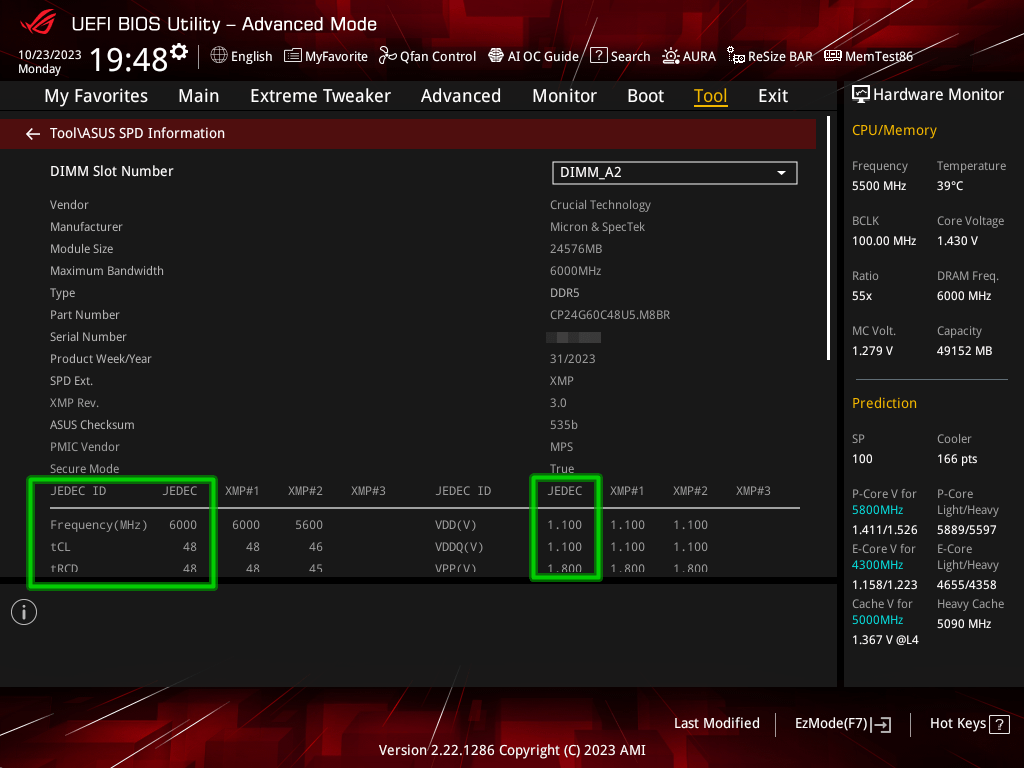
Task: Open the My Favorites tab
Action: (96, 96)
